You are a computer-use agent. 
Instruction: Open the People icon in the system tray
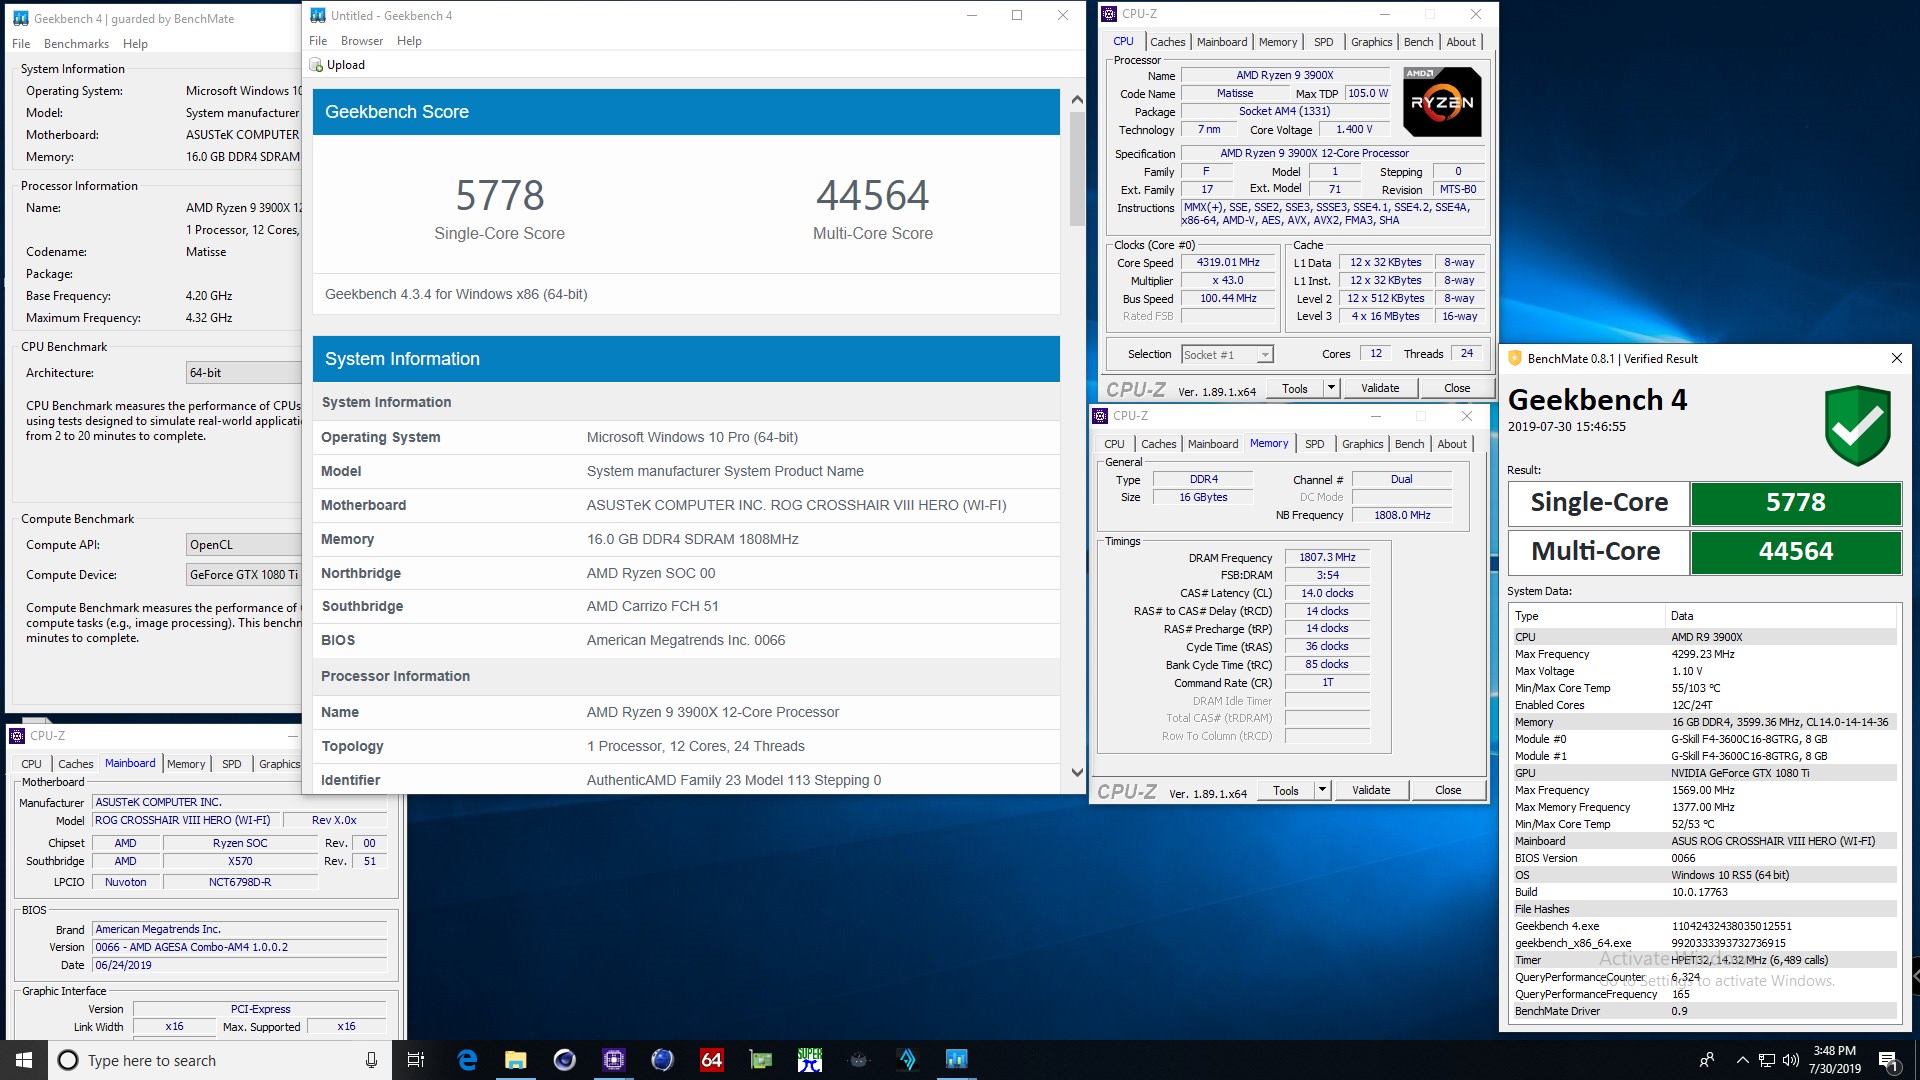click(1707, 1060)
